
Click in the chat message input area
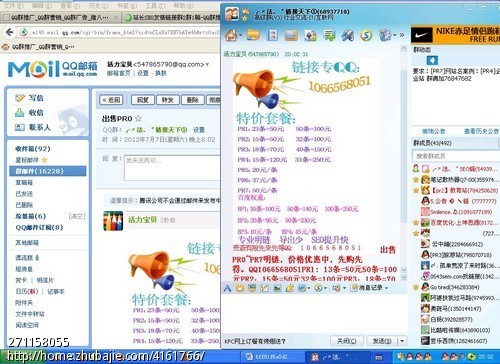click(313, 313)
